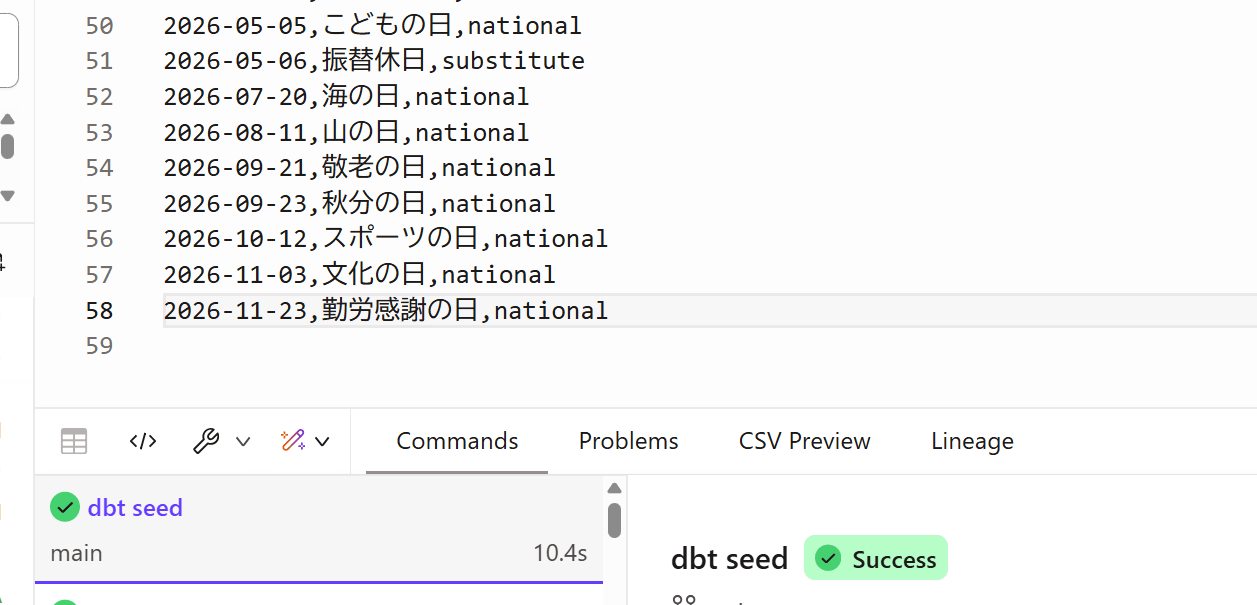Click the command list scrollbar thumb
Image resolution: width=1257 pixels, height=605 pixels.
615,520
